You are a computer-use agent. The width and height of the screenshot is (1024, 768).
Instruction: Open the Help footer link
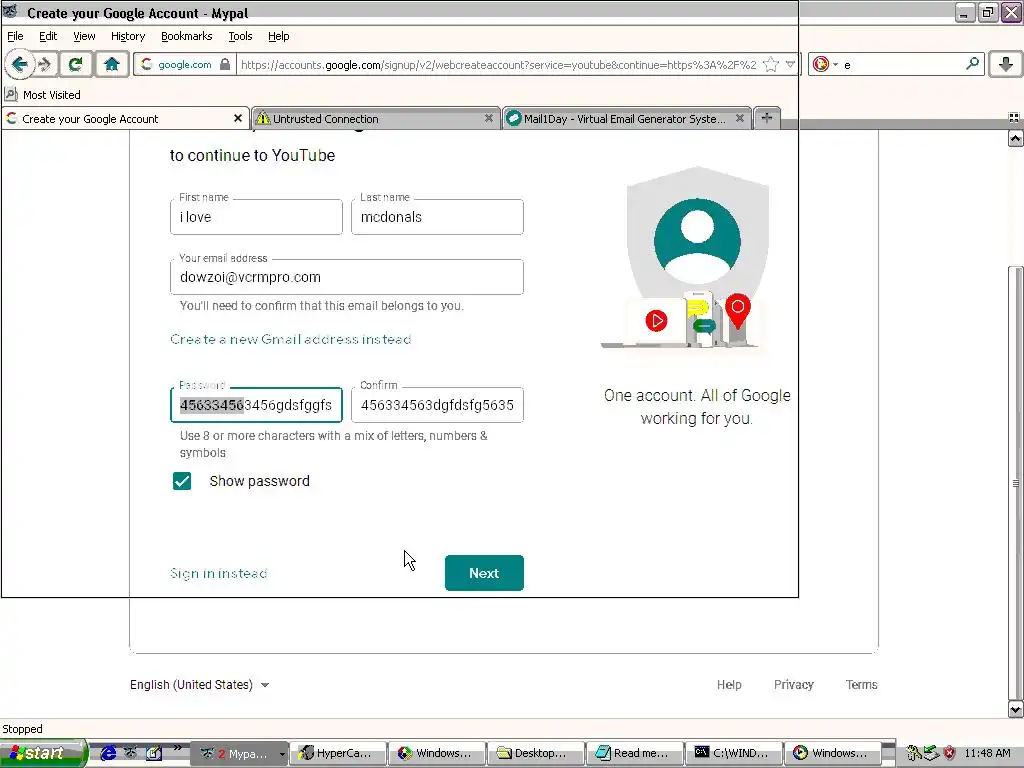click(x=729, y=684)
